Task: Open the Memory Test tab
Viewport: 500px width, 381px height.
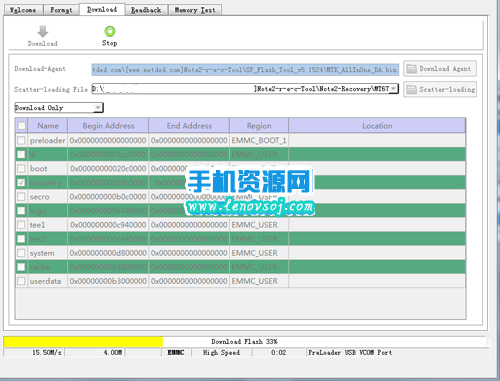Action: tap(195, 10)
